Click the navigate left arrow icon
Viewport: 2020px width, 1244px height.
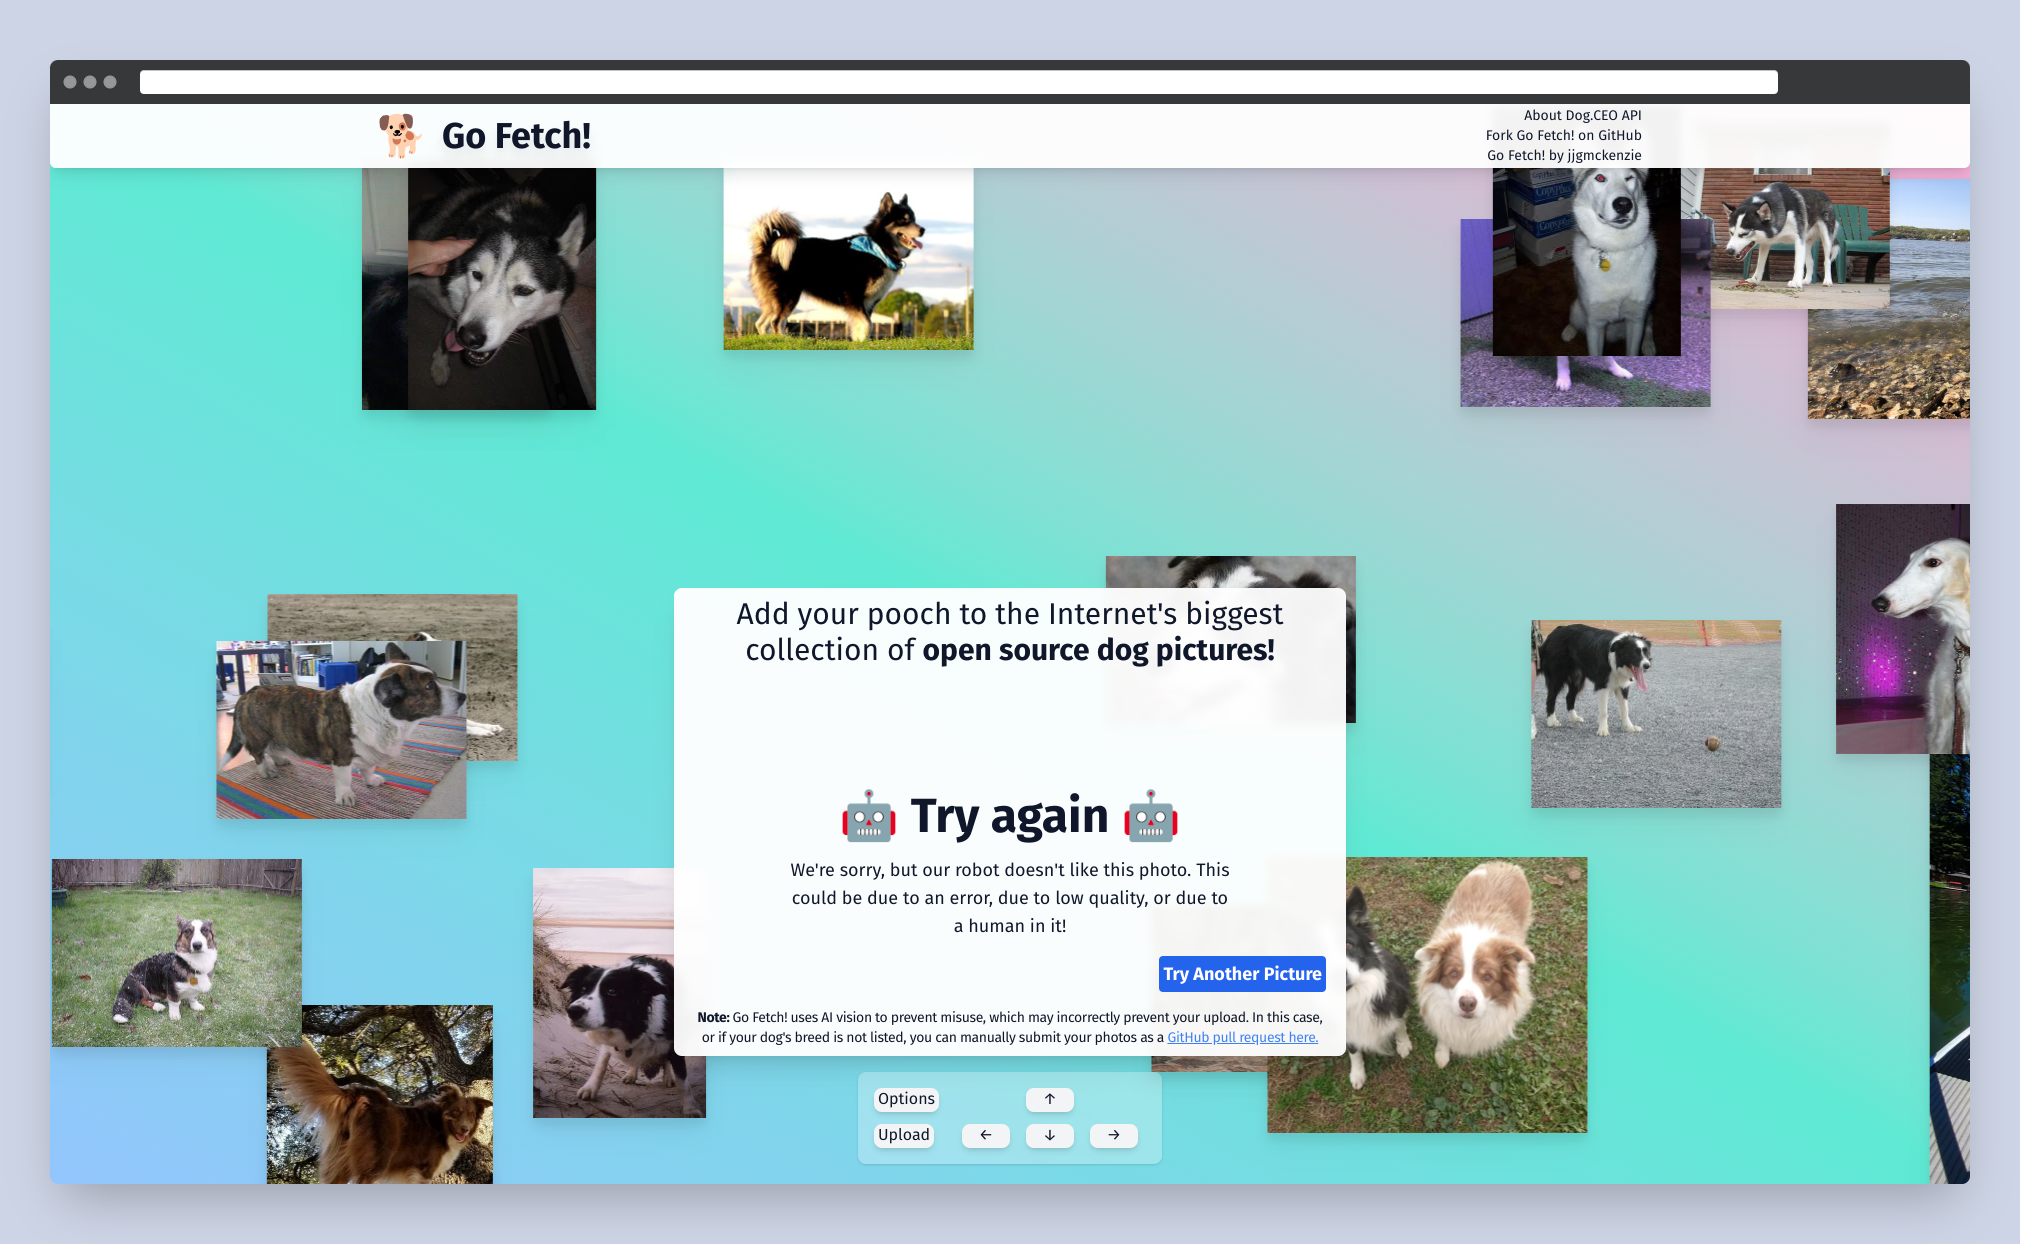983,1136
